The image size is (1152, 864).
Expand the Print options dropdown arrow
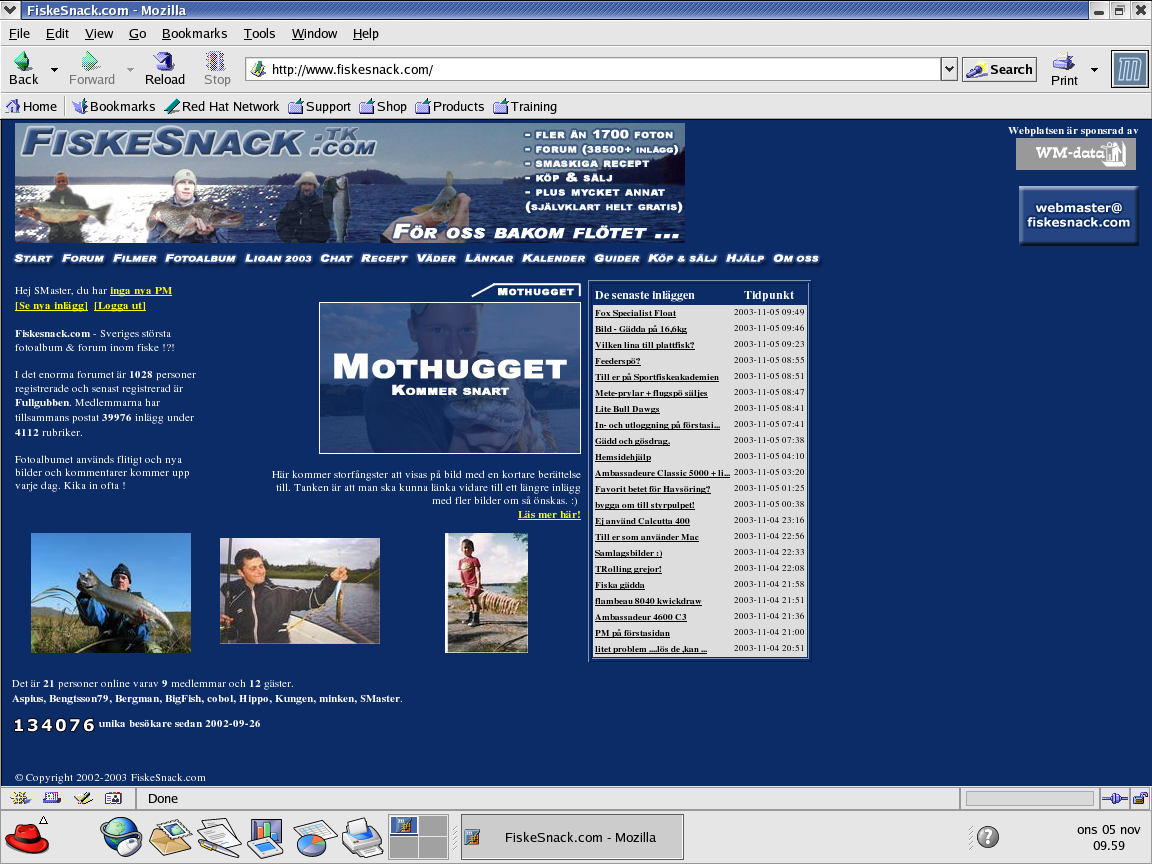[1094, 70]
